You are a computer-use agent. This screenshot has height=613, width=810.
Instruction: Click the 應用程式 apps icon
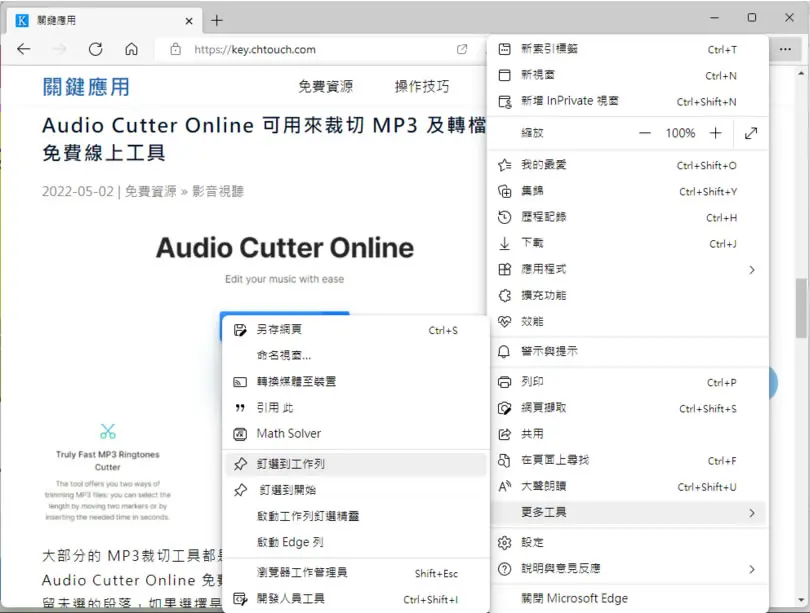504,269
